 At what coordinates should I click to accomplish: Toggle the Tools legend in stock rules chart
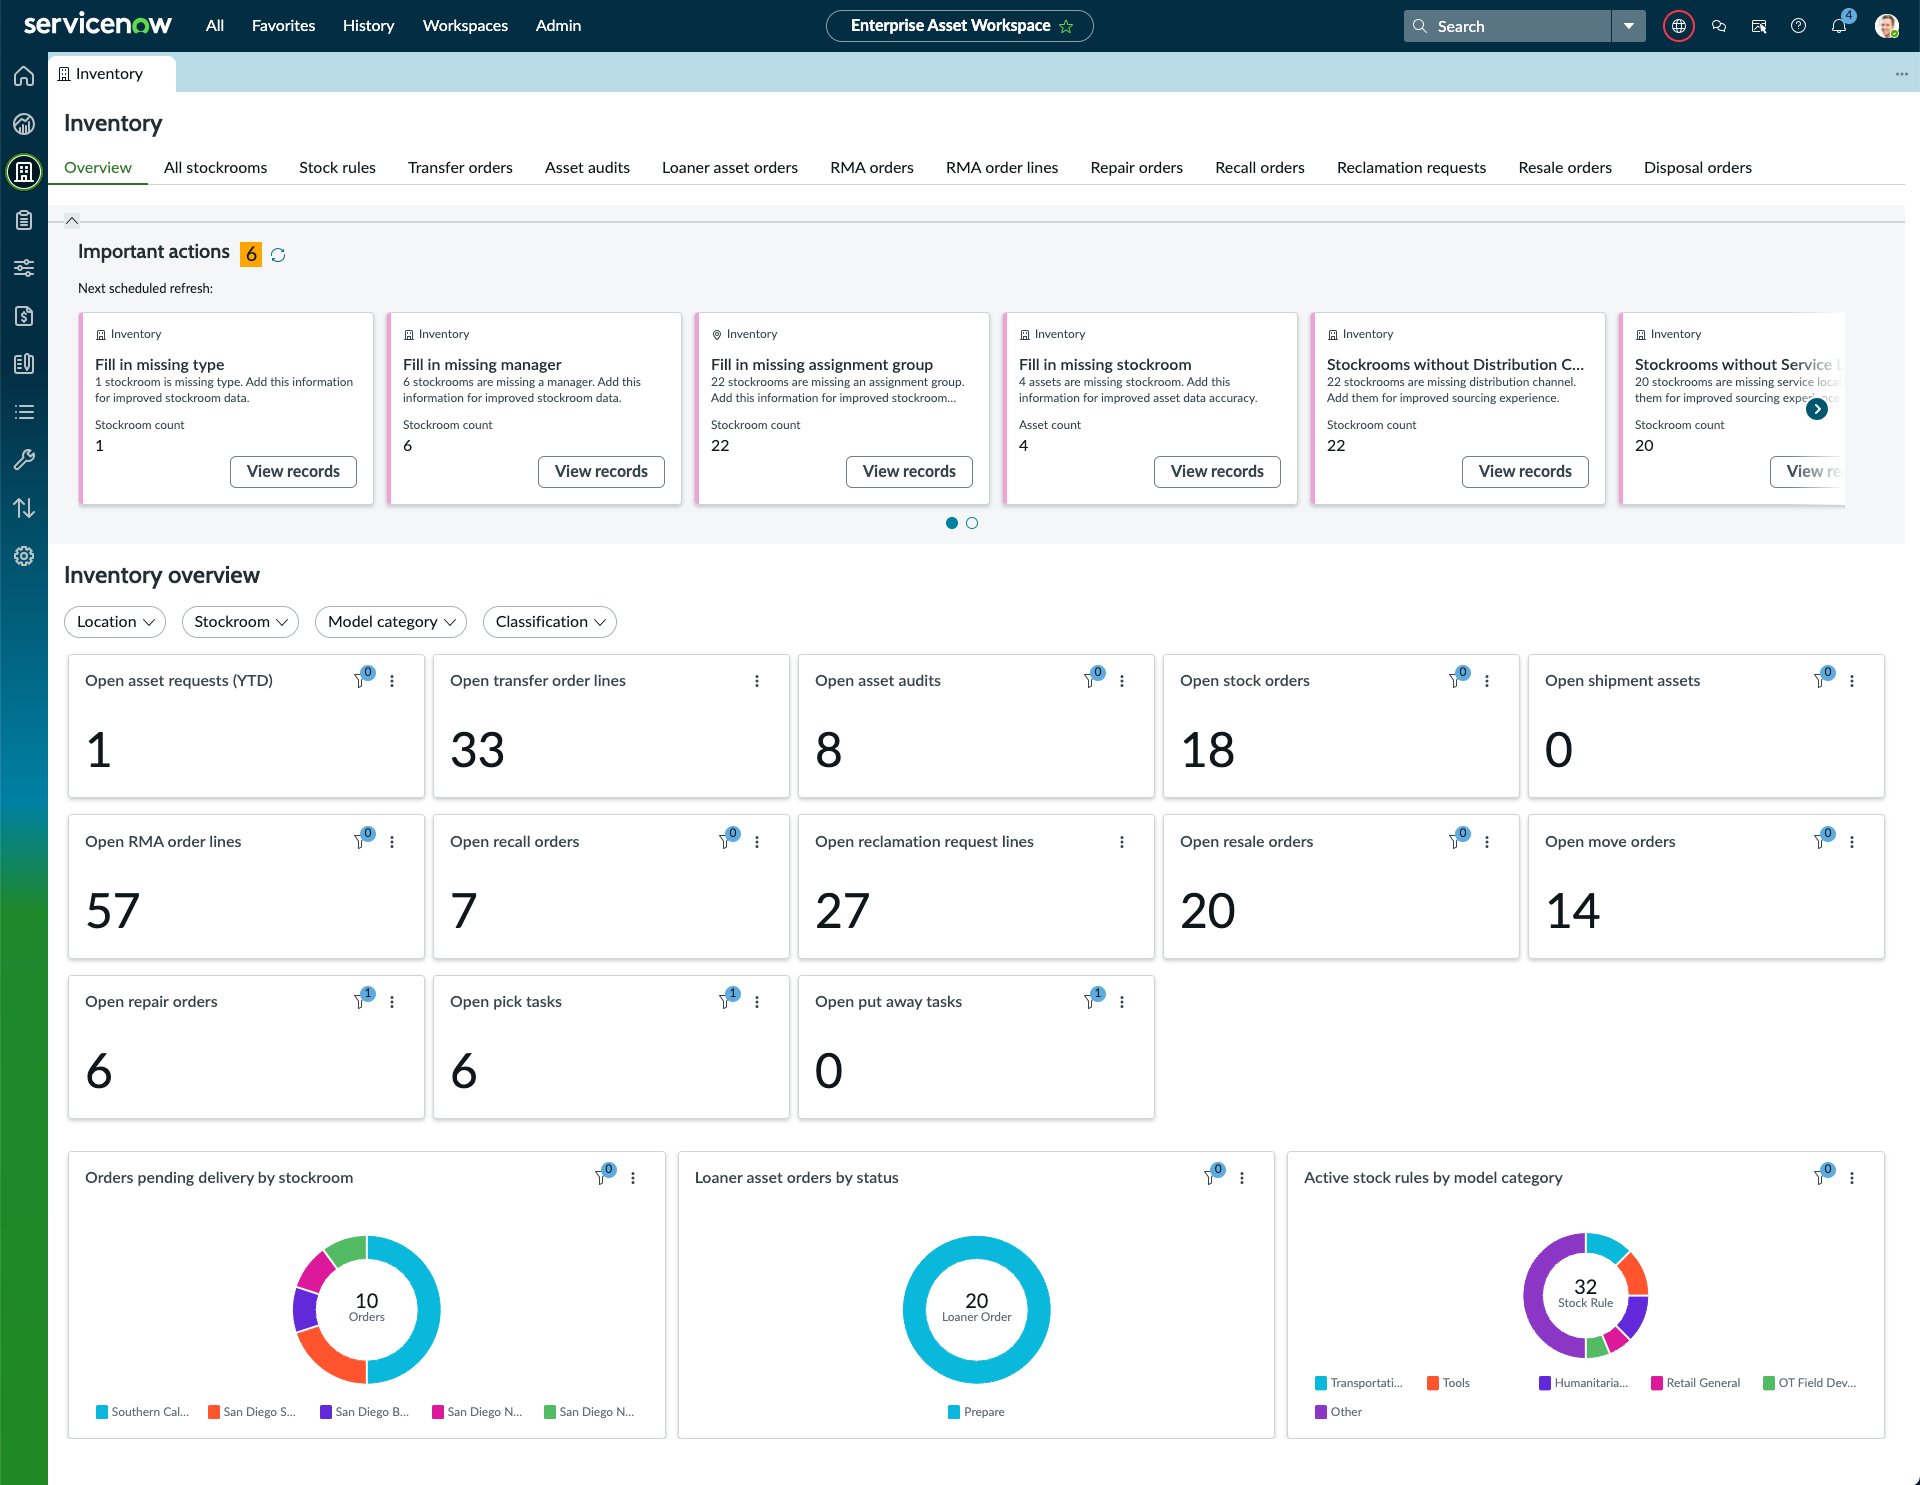click(x=1448, y=1383)
